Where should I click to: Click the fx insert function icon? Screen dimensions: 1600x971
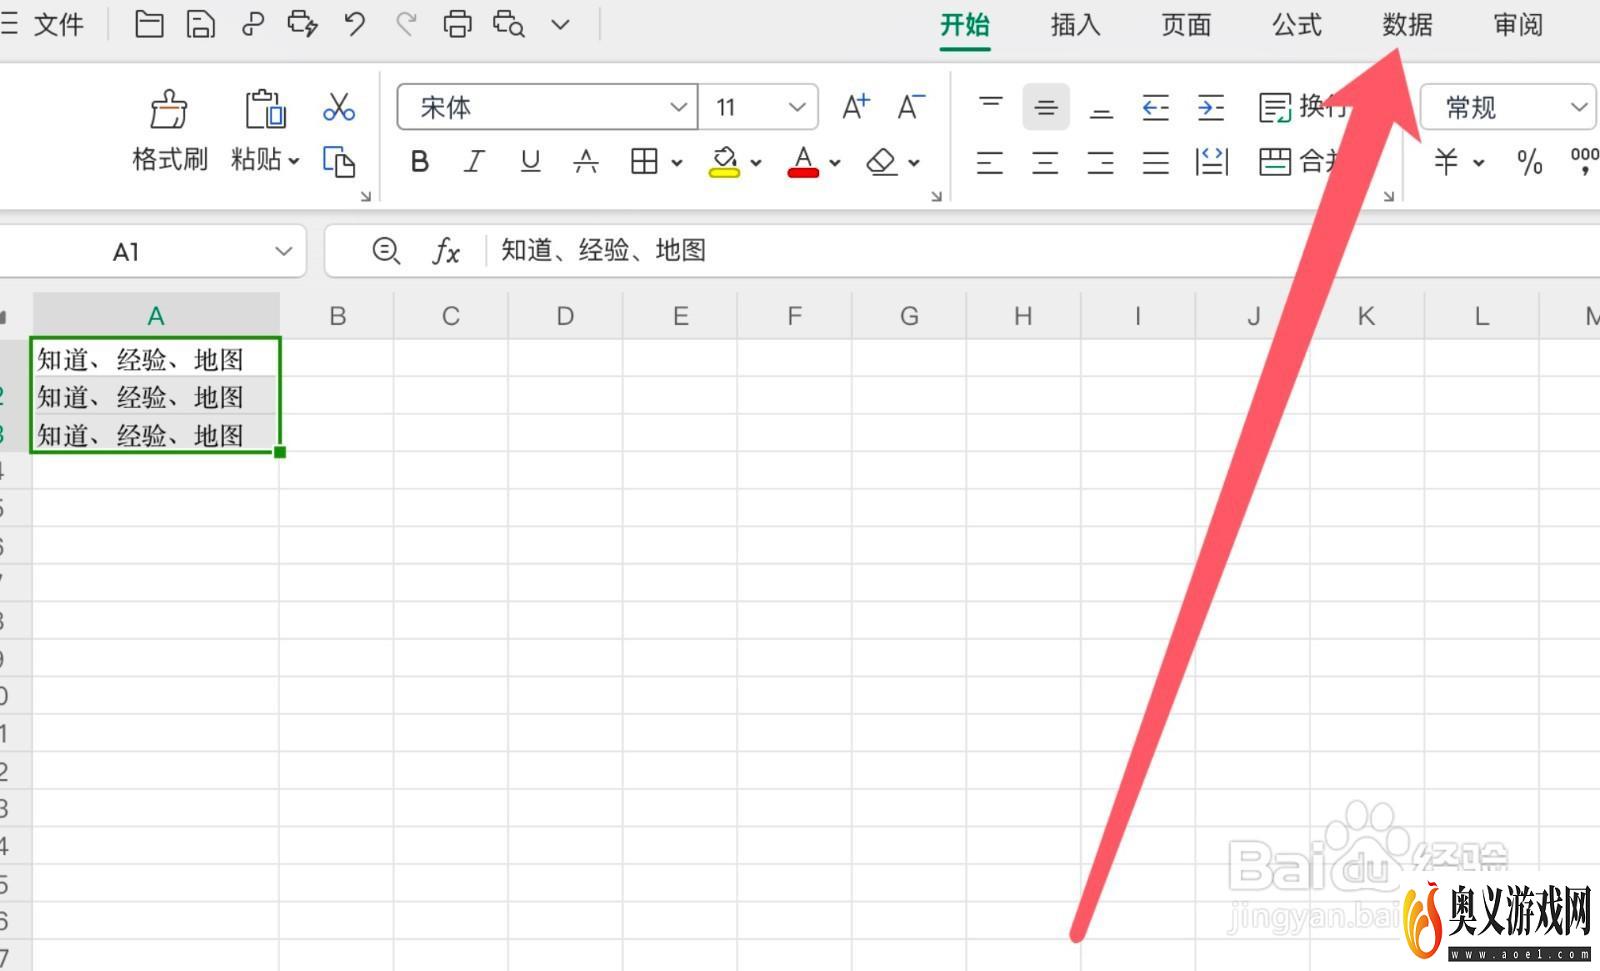click(446, 251)
